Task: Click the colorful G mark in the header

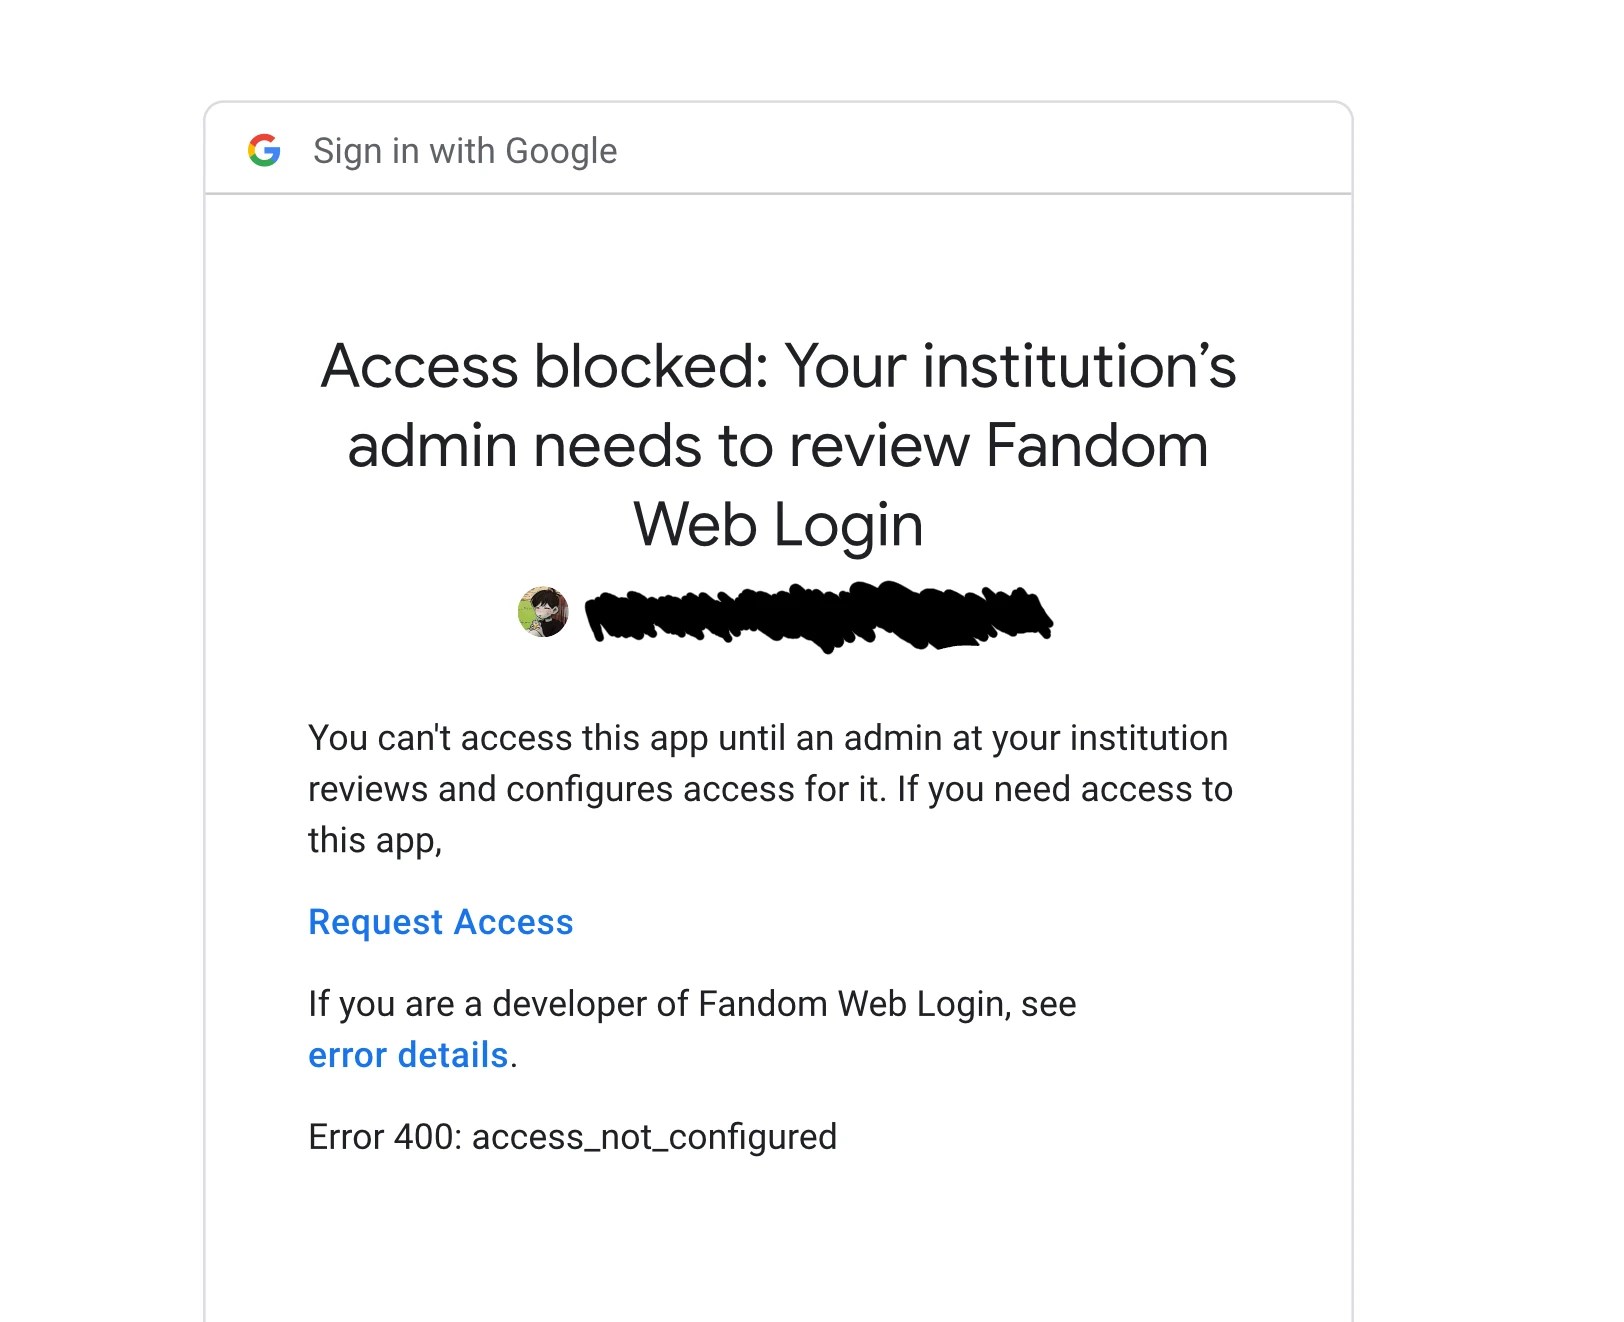Action: [264, 150]
